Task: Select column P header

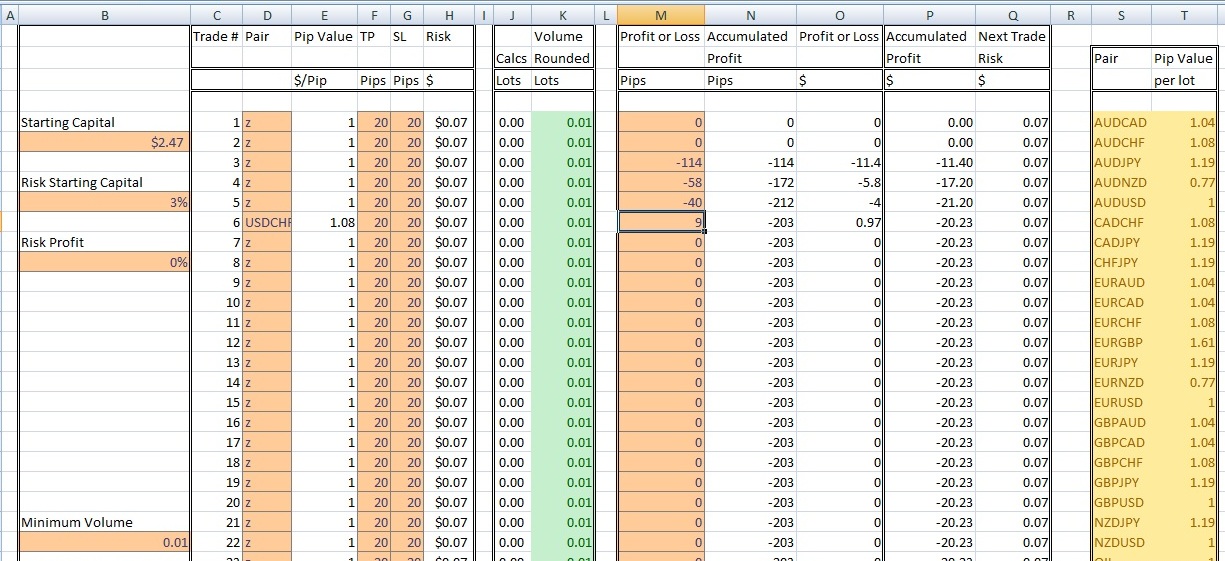Action: pos(929,15)
